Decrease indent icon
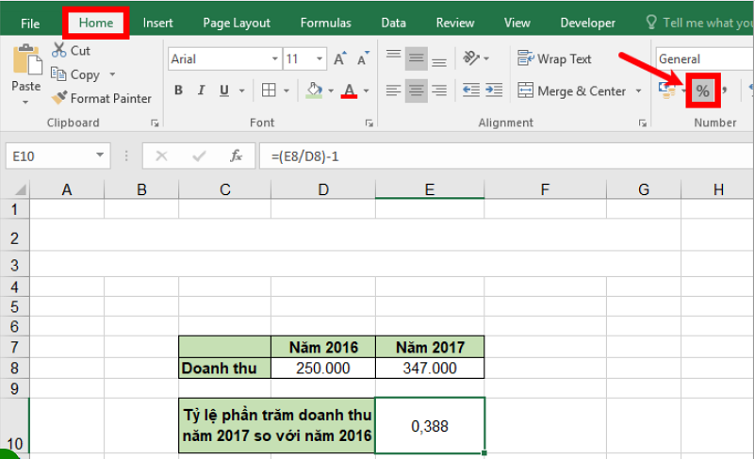 coord(471,90)
